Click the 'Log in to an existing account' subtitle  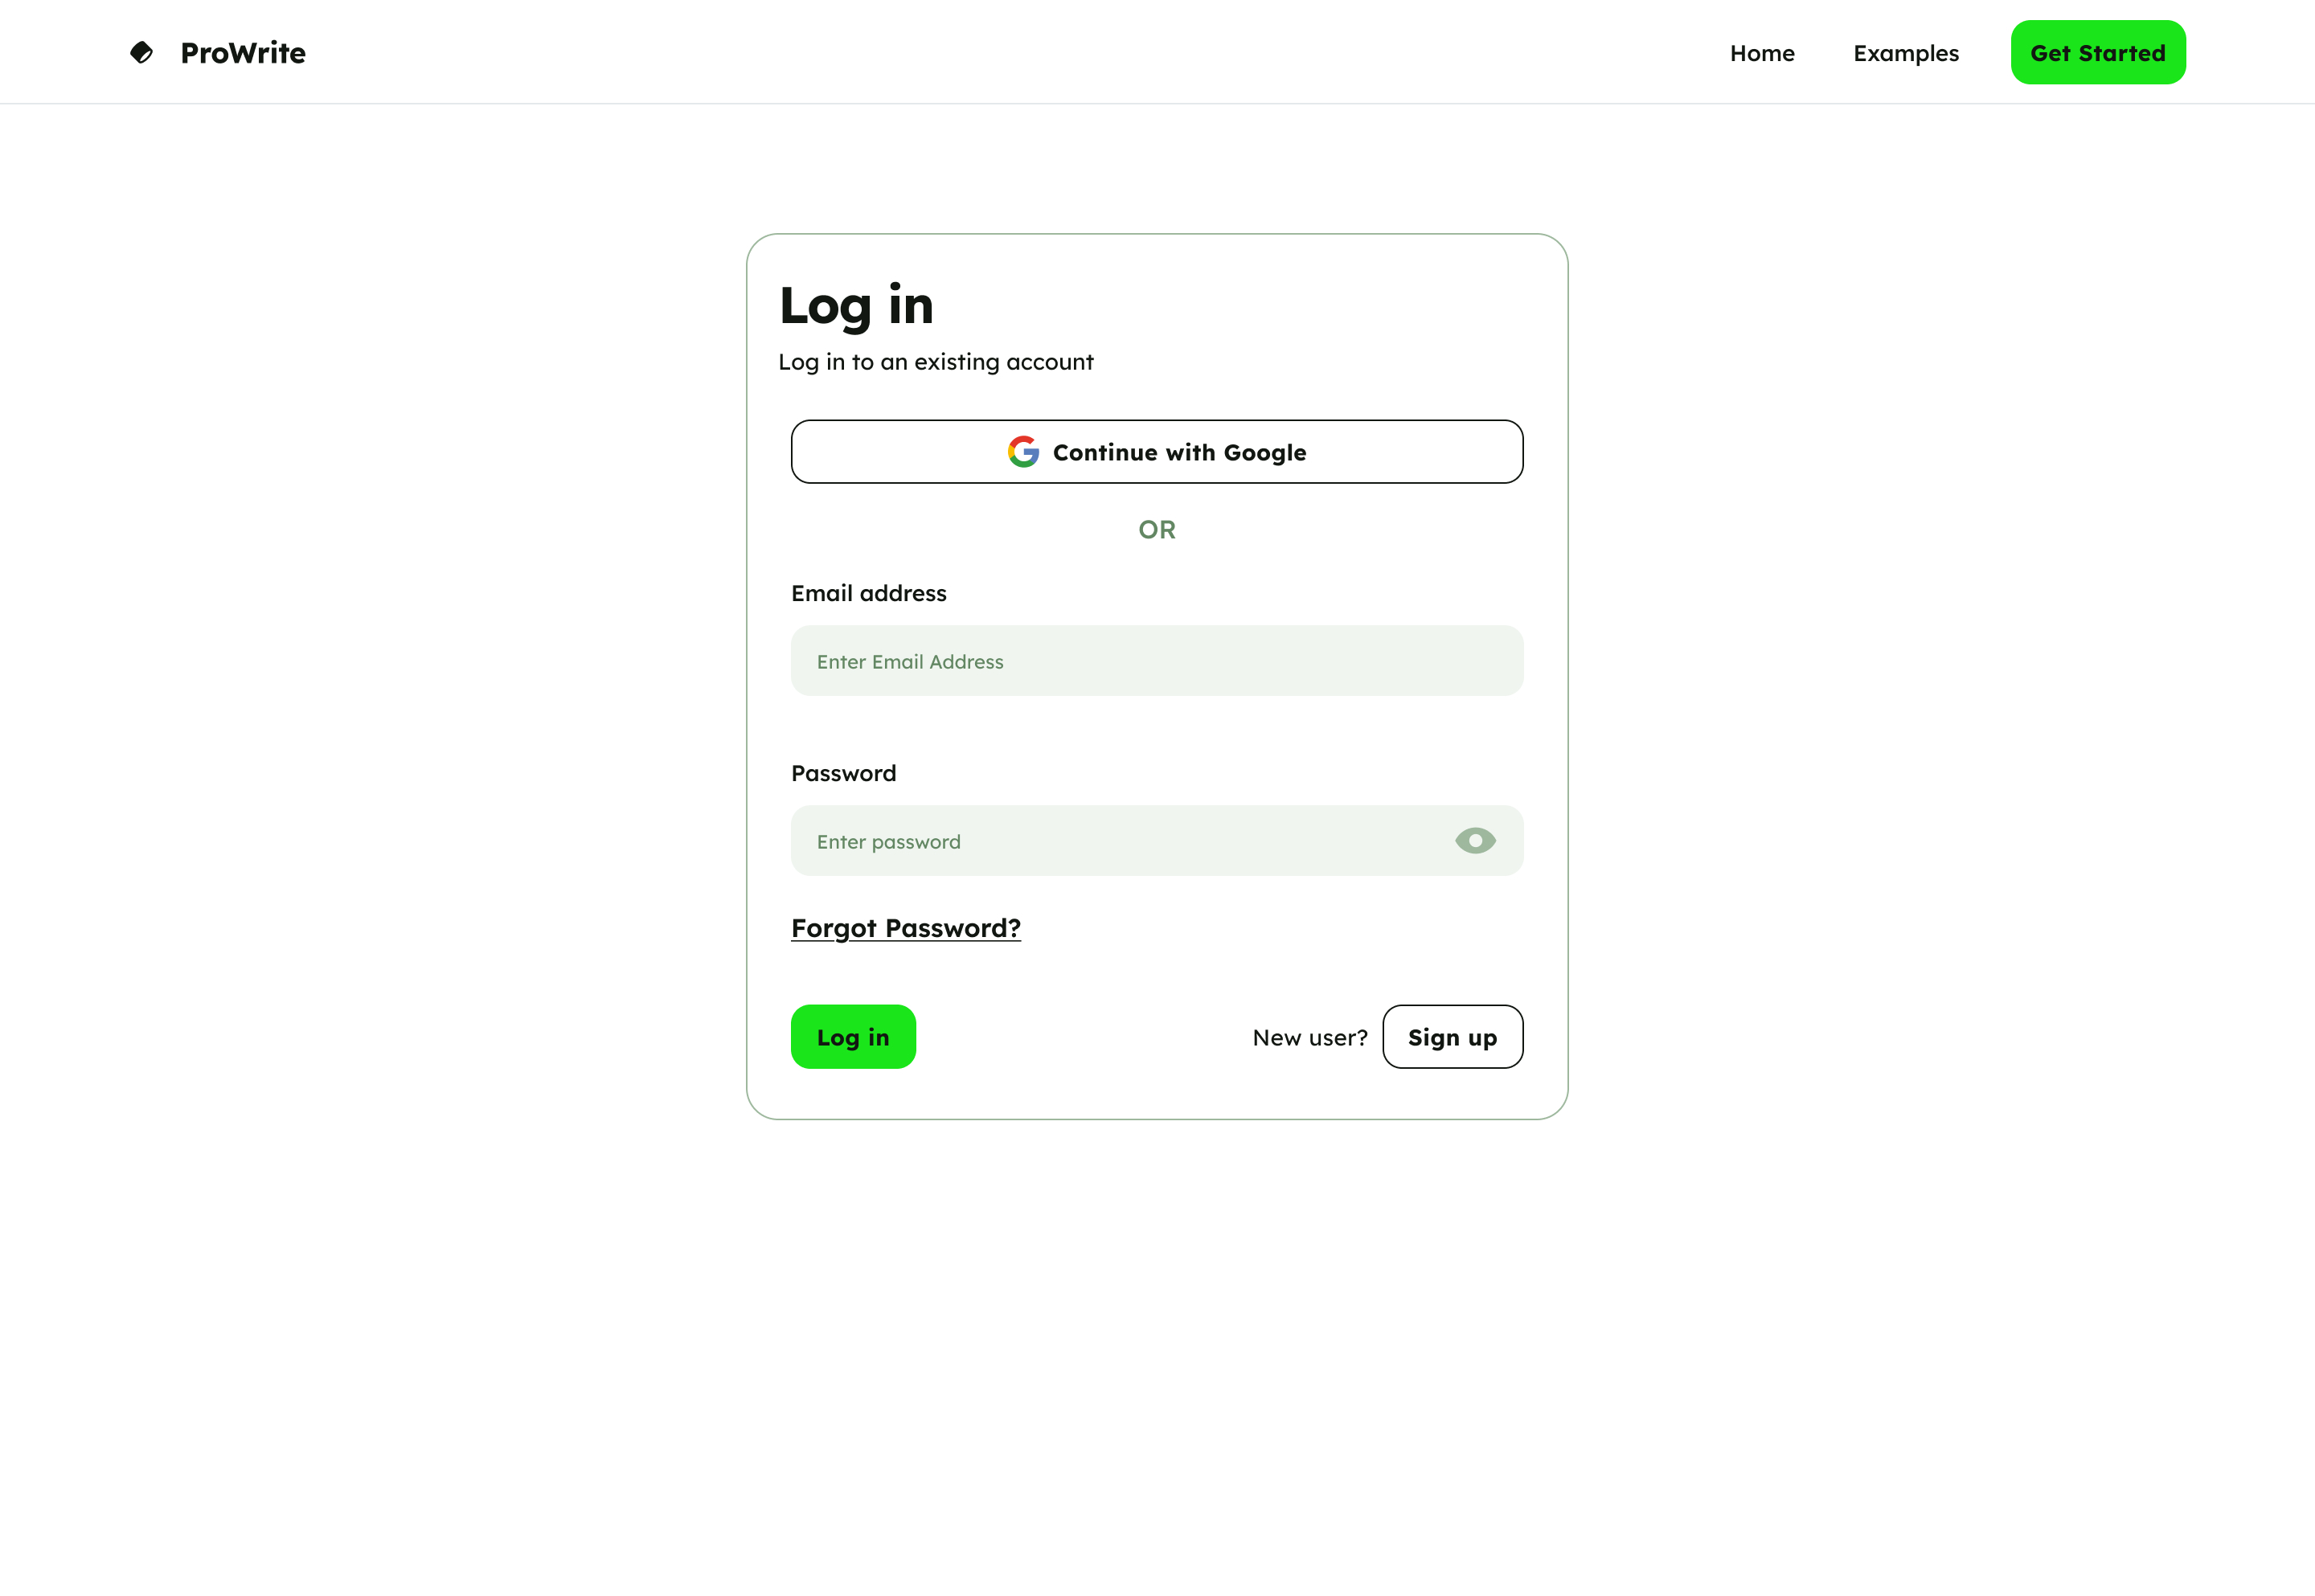(935, 362)
